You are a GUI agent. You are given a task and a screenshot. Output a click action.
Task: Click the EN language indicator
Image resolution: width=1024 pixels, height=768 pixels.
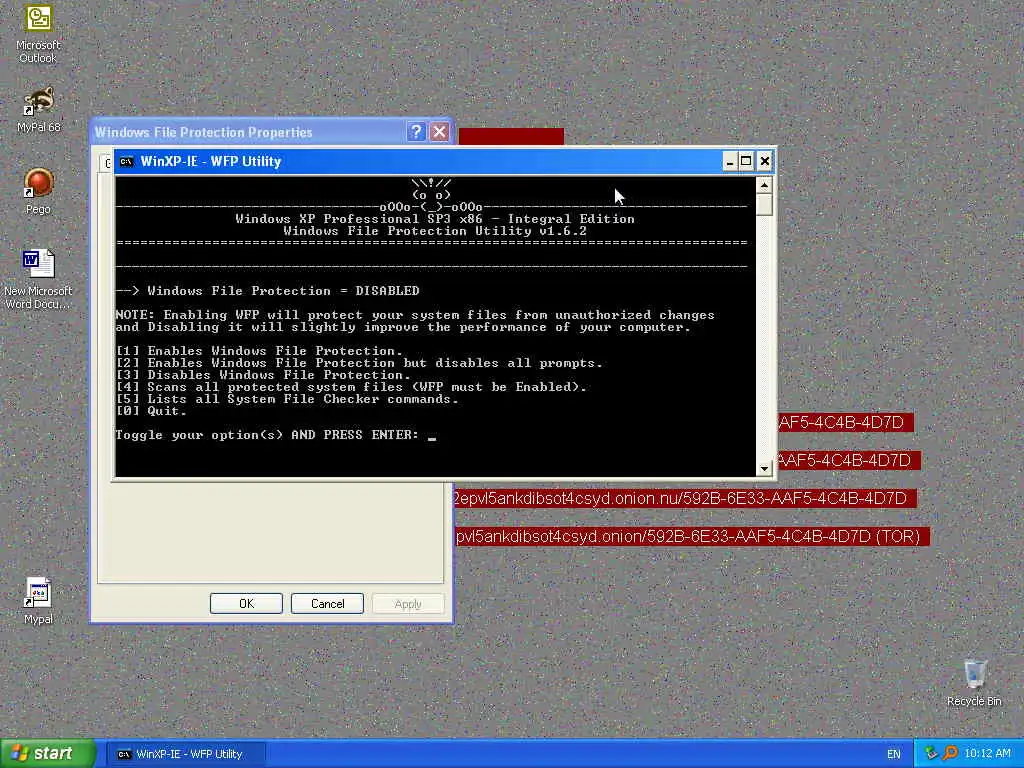tap(893, 754)
